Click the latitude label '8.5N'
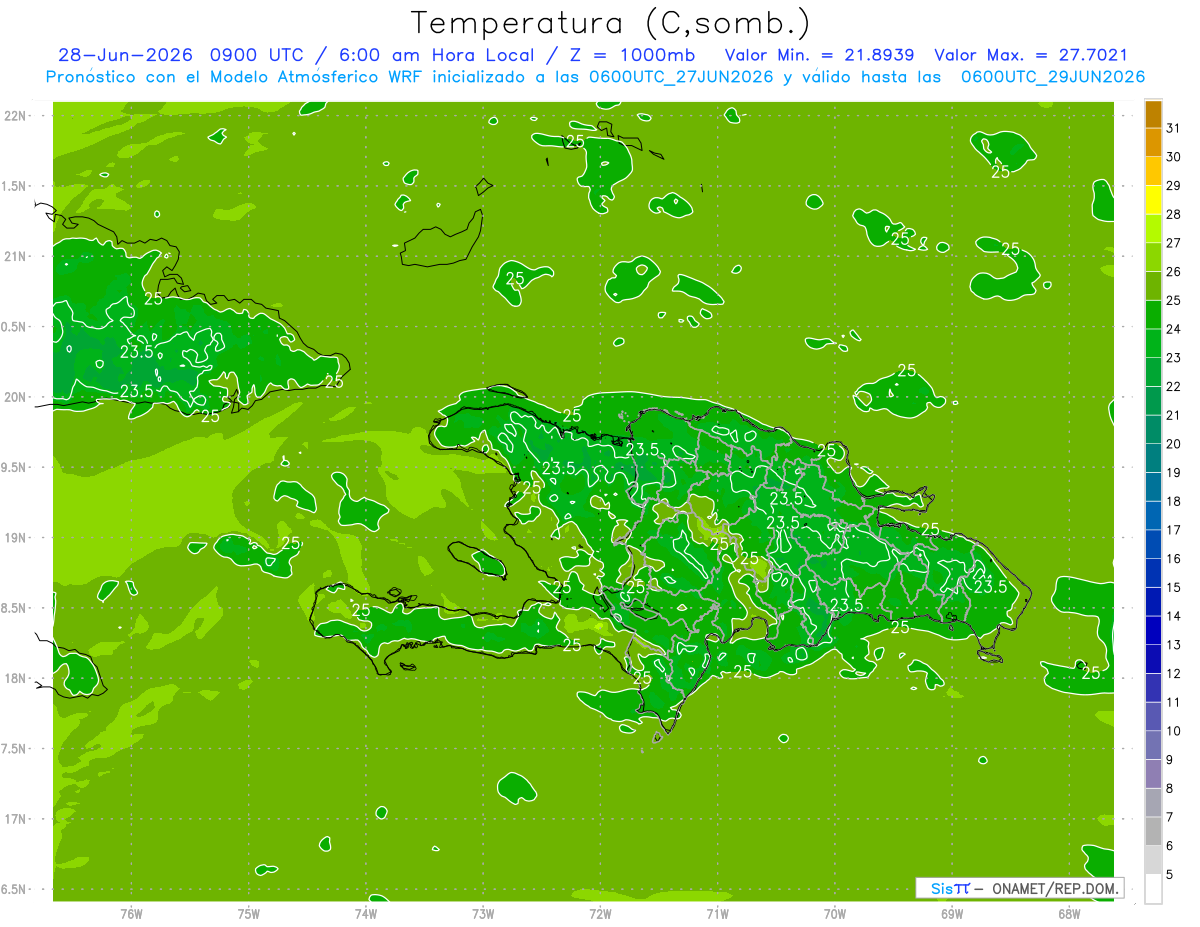 click(15, 608)
